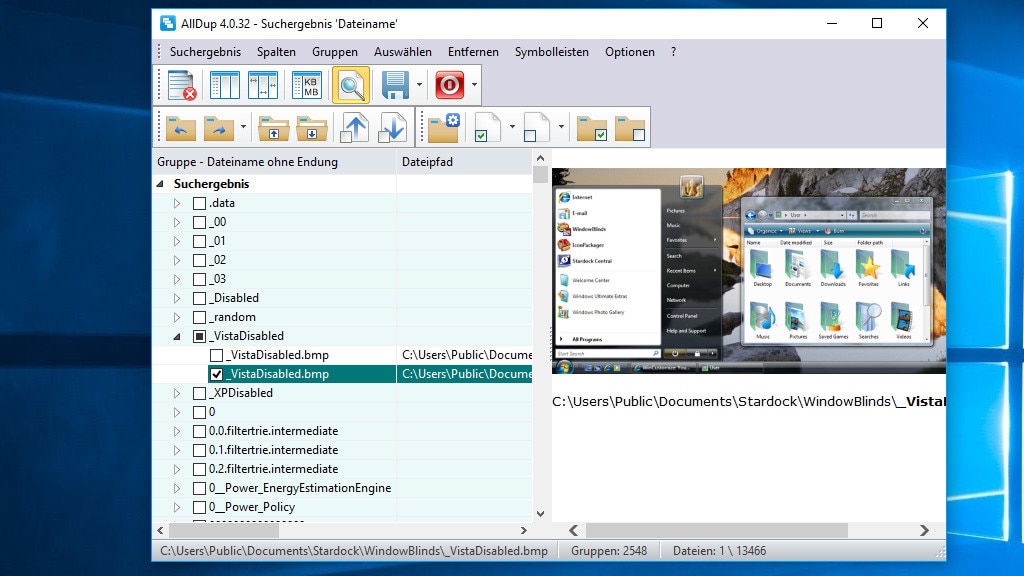Click the Vista desktop preview image
This screenshot has width=1024, height=576.
click(748, 271)
